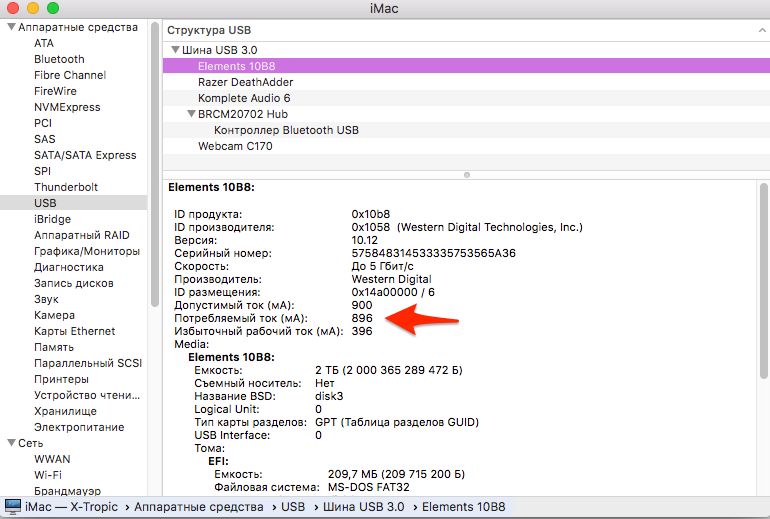Open Аппаратный RAID section
The height and width of the screenshot is (519, 770).
(82, 235)
